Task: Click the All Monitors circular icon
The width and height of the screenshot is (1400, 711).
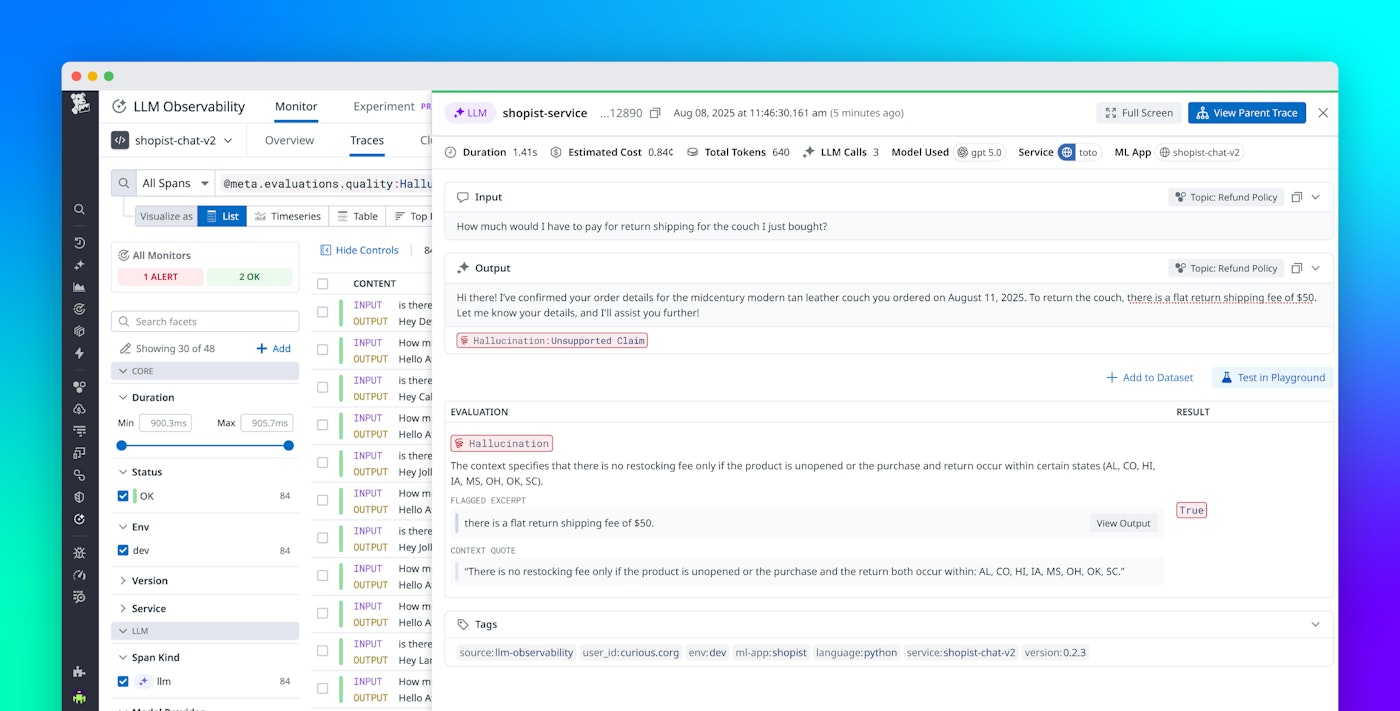Action: click(x=125, y=255)
